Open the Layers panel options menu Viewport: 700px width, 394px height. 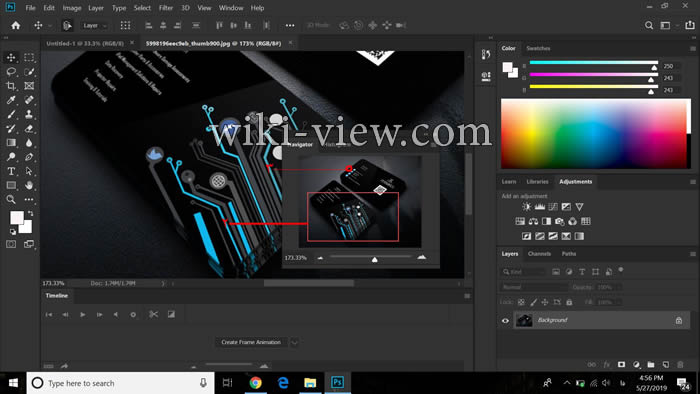pyautogui.click(x=693, y=254)
